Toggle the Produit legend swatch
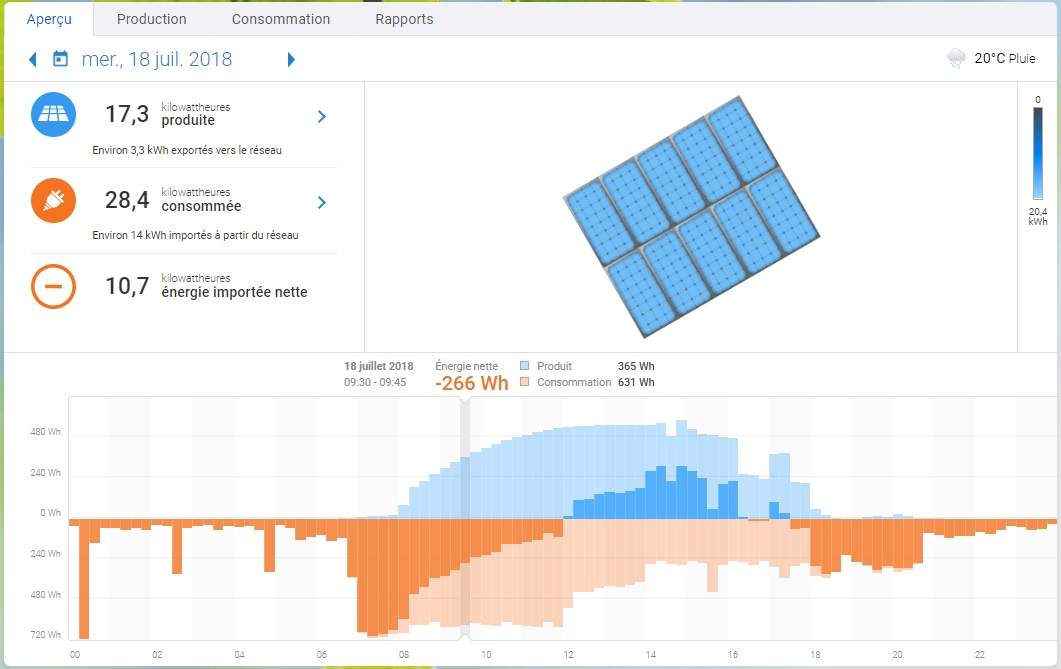The image size is (1061, 669). [524, 366]
